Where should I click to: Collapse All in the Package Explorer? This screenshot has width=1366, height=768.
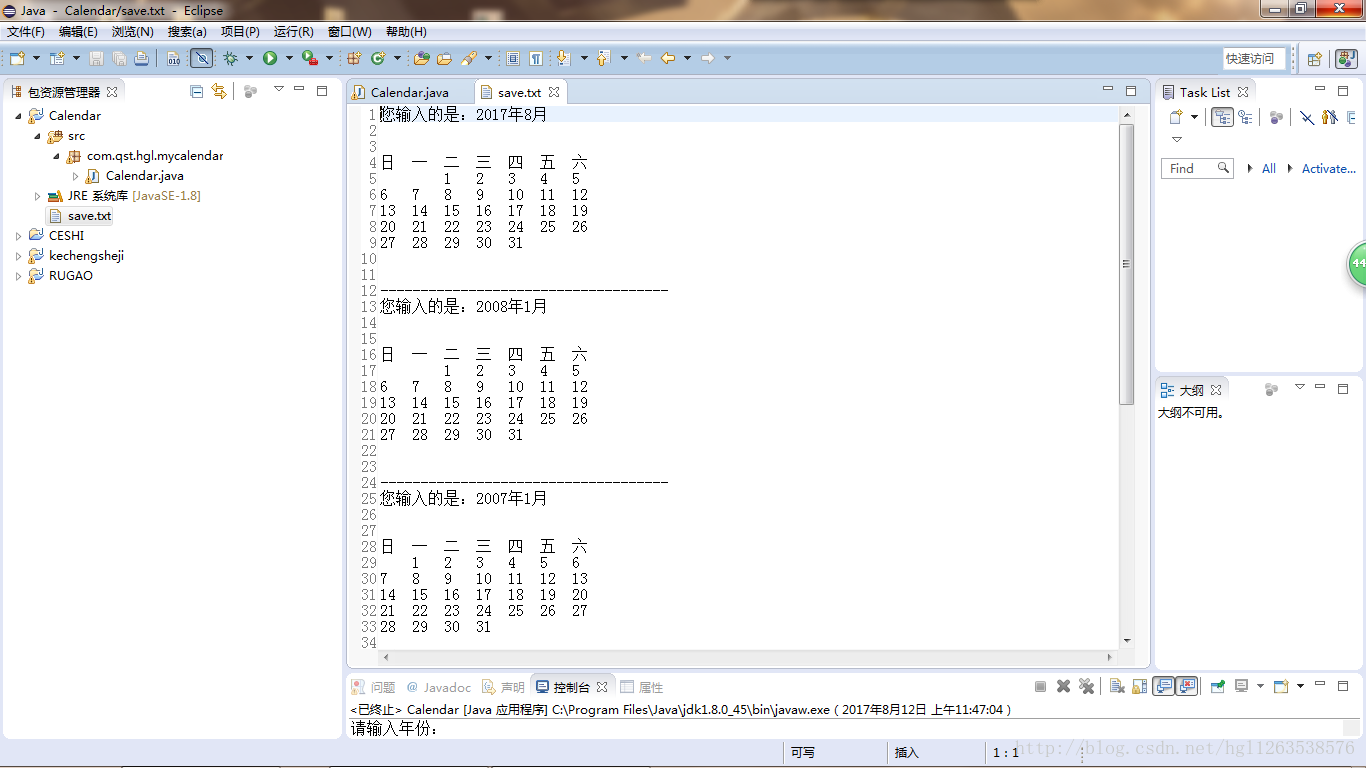(x=197, y=91)
